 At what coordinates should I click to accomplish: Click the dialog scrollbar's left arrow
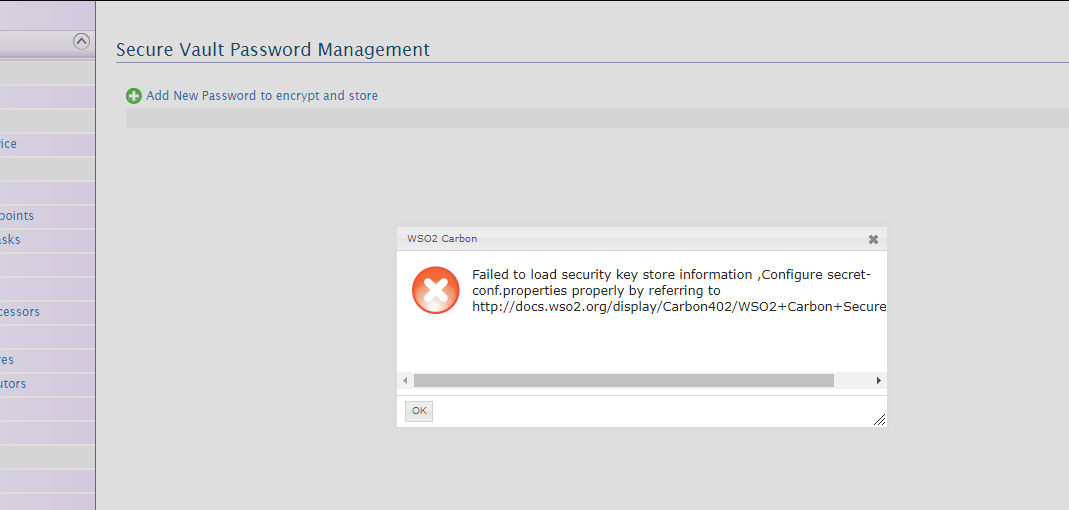(x=405, y=381)
